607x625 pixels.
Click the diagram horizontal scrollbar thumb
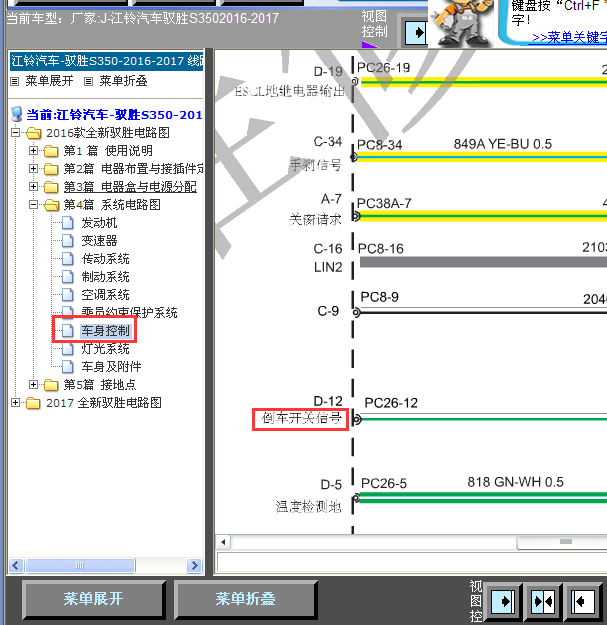(562, 542)
